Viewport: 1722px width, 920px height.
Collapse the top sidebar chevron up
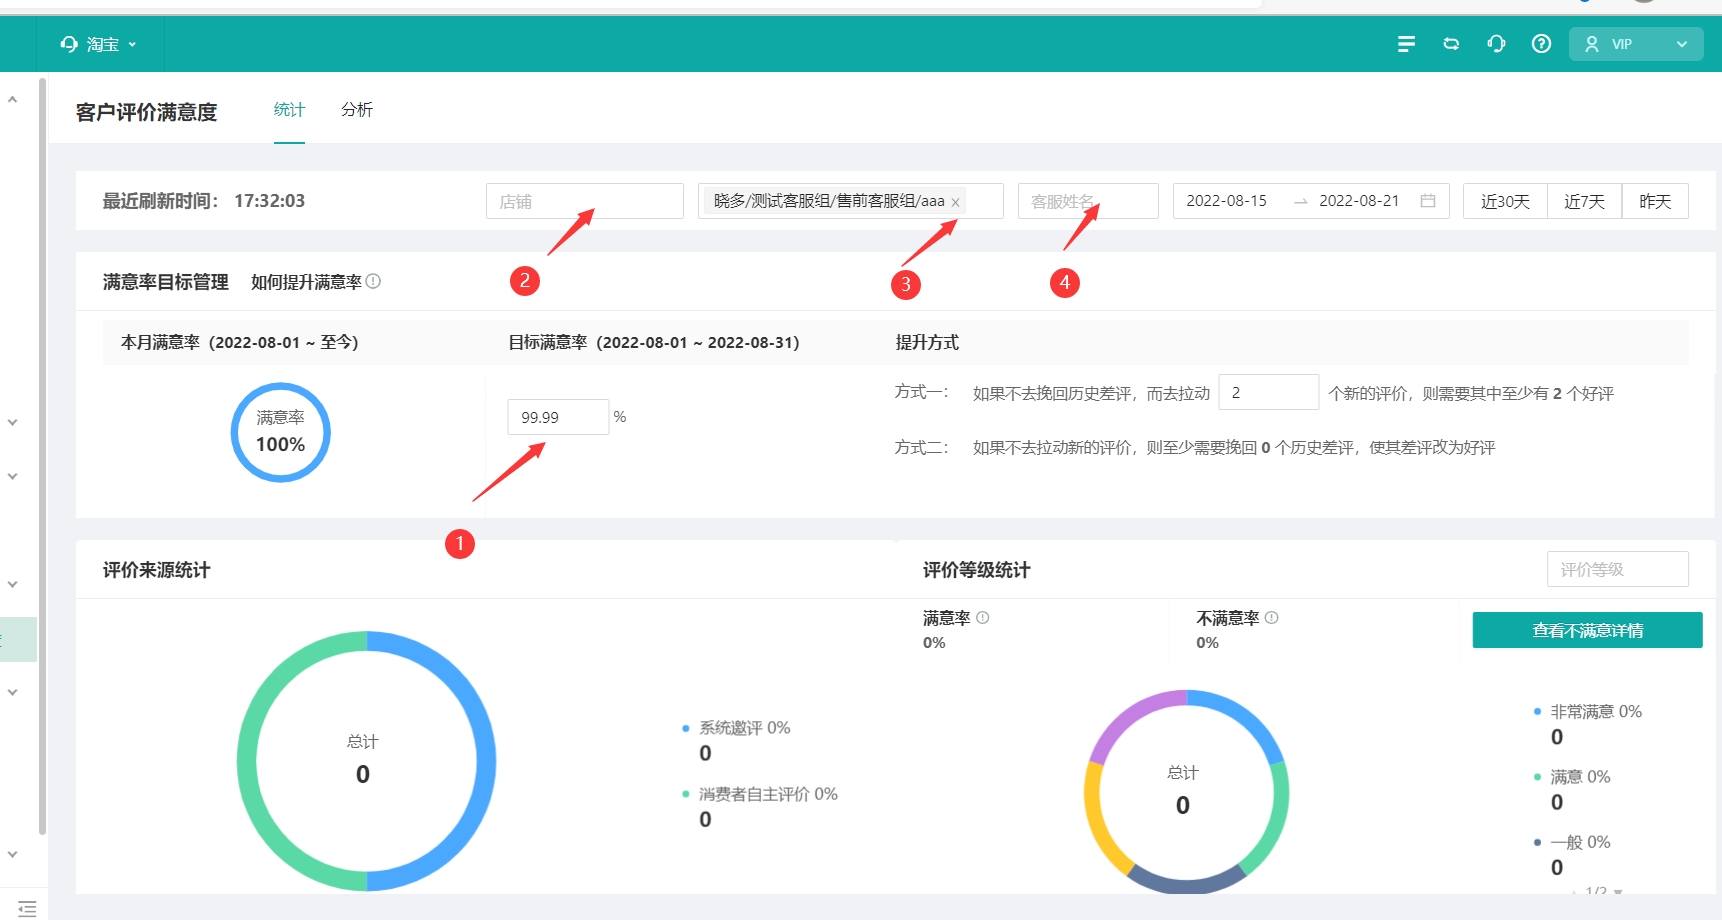pos(12,99)
